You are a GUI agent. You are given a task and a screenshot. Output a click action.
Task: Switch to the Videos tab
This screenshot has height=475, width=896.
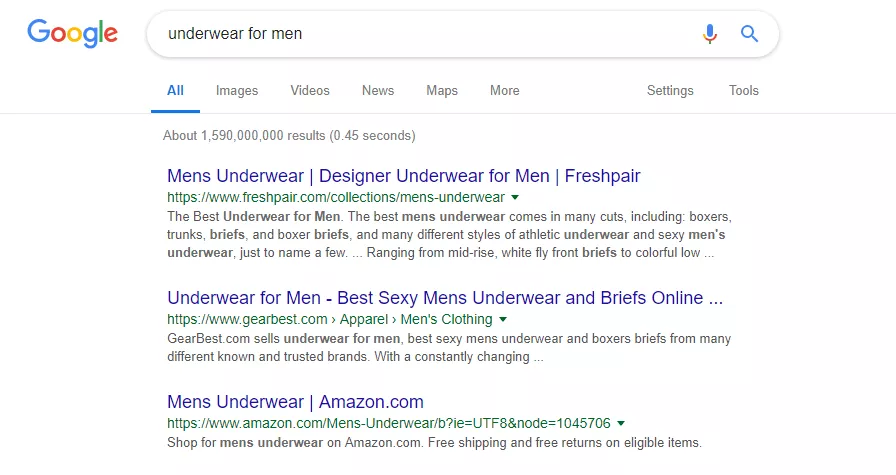coord(310,90)
